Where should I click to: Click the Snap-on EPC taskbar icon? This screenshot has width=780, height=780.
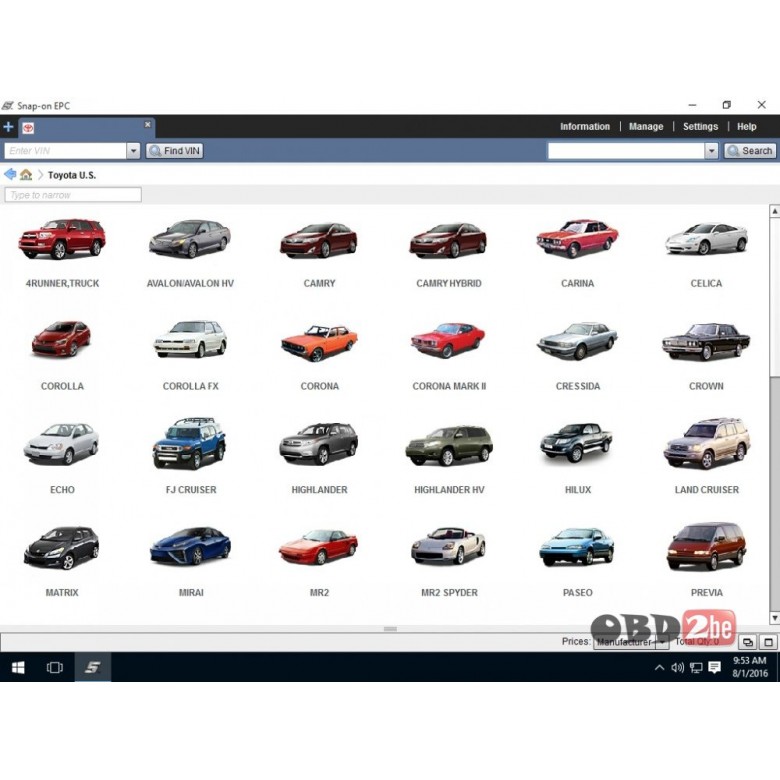(93, 667)
